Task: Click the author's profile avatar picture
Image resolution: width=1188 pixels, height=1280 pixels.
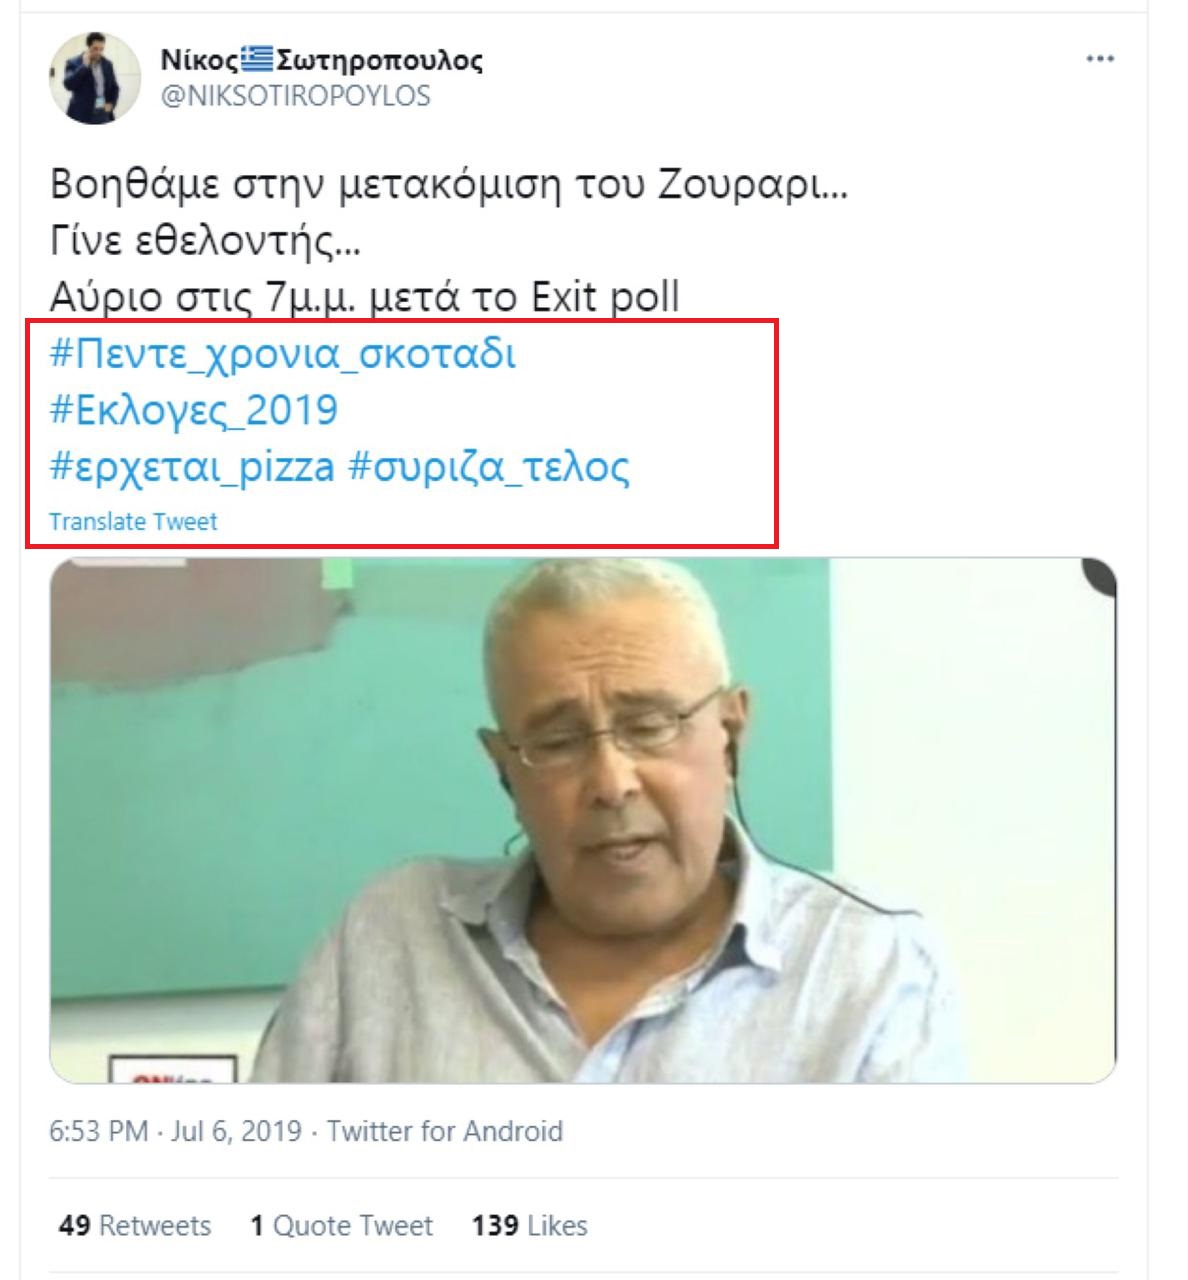Action: (96, 78)
